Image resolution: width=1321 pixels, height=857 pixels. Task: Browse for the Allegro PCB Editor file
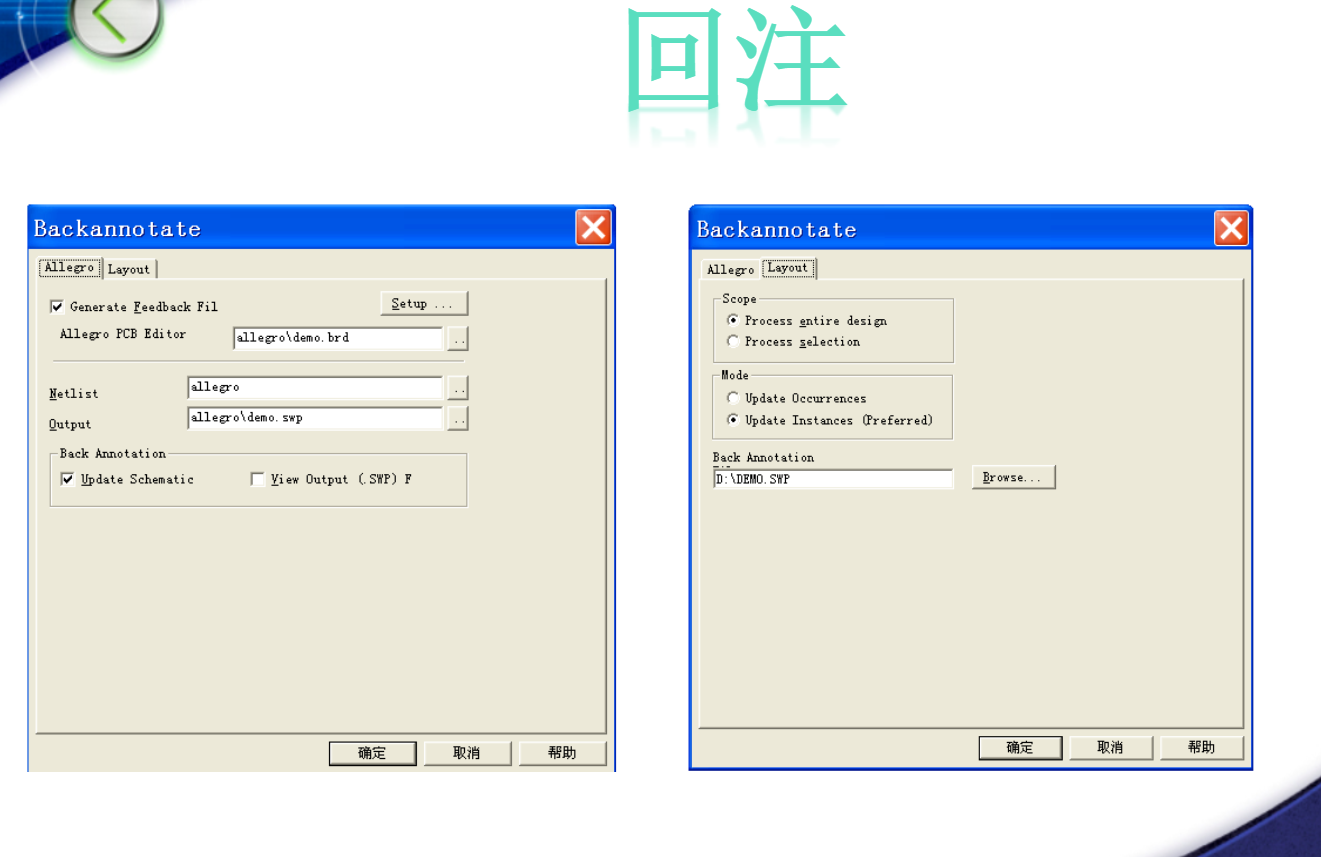pos(458,339)
